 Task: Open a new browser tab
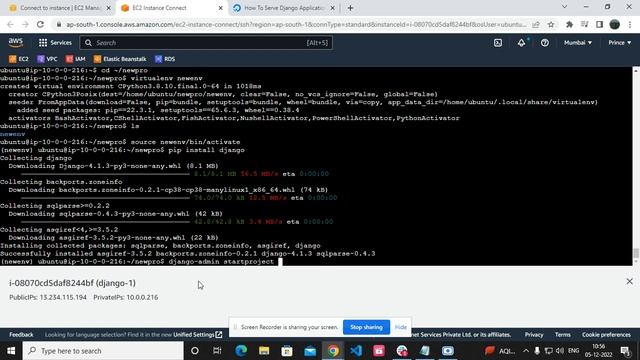[350, 8]
